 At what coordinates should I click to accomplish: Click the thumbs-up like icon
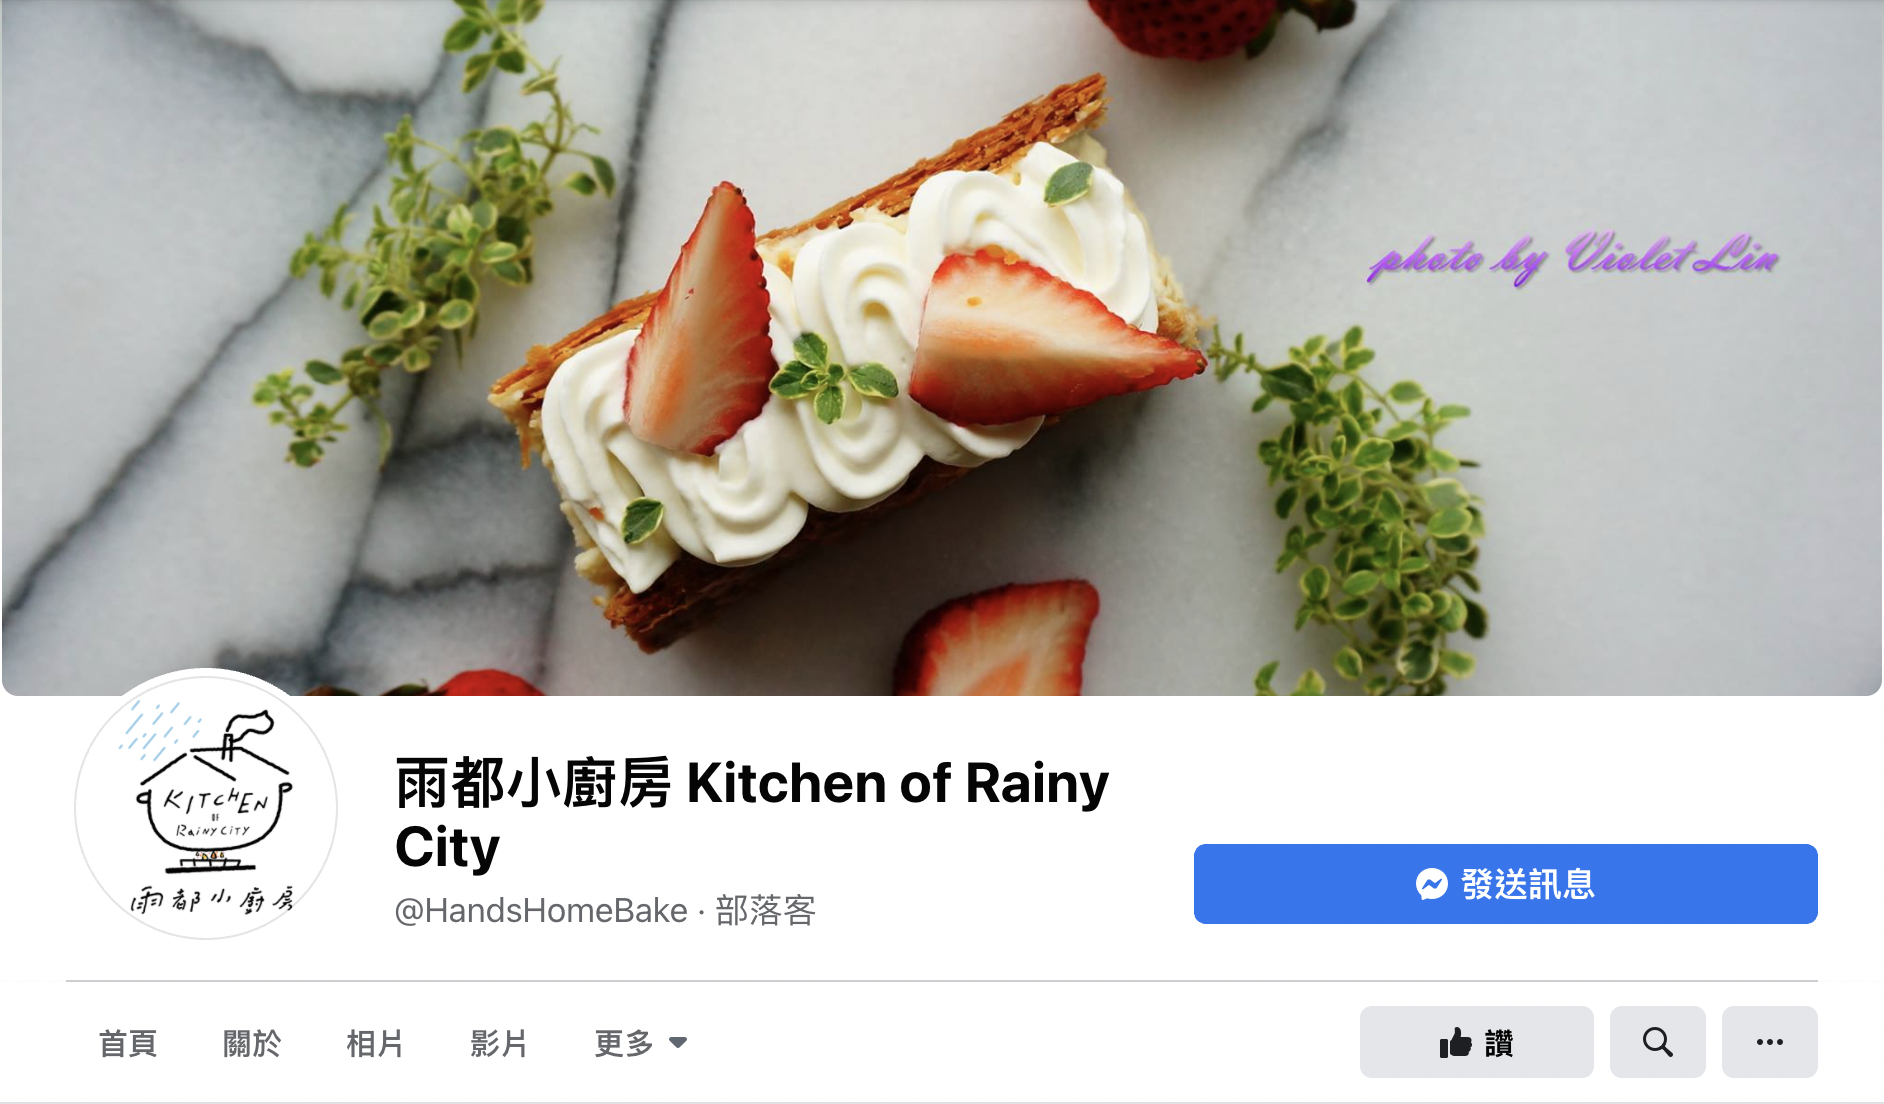1455,1043
